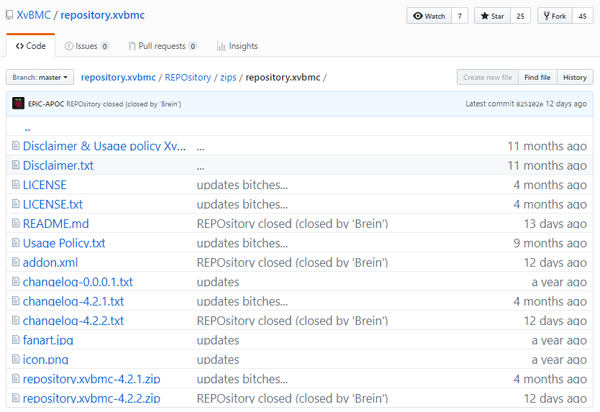The width and height of the screenshot is (600, 412).
Task: Click file icon next to changelog-4.2.2.txt
Action: point(16,320)
